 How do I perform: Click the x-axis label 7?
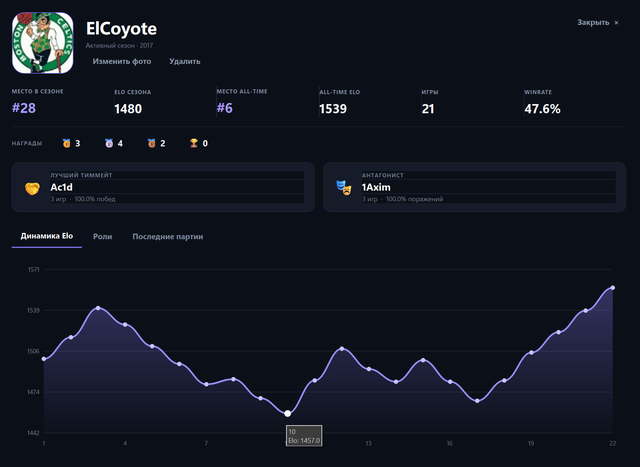tap(206, 443)
